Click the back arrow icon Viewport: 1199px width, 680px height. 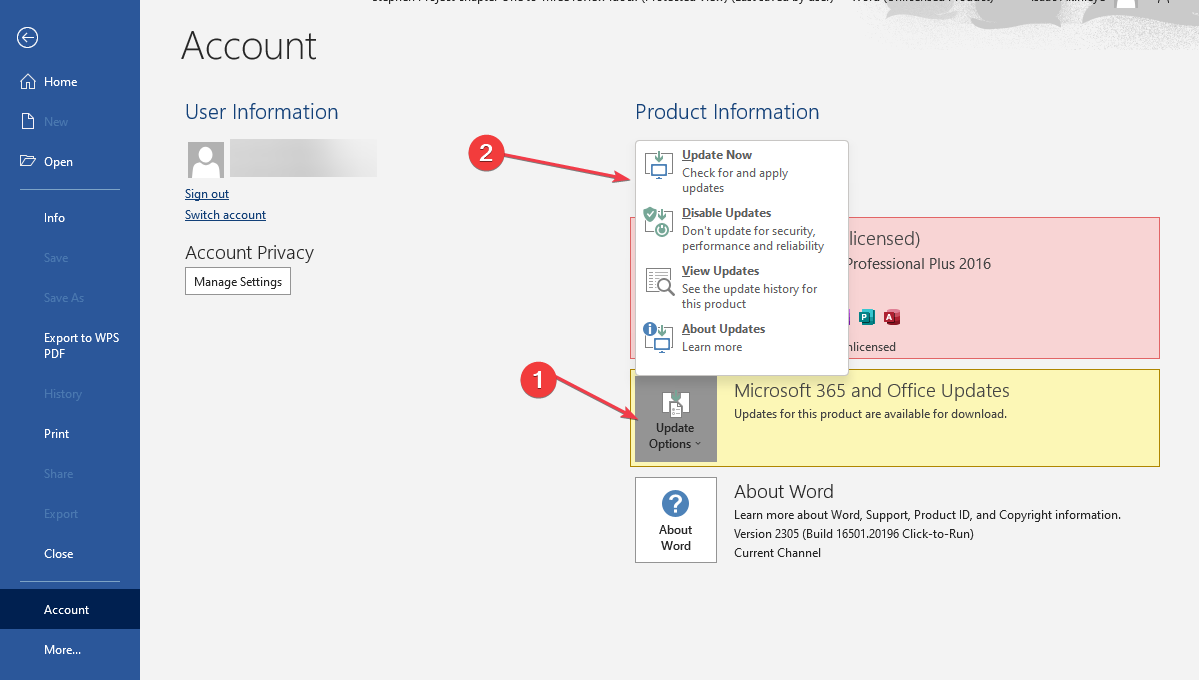[28, 38]
